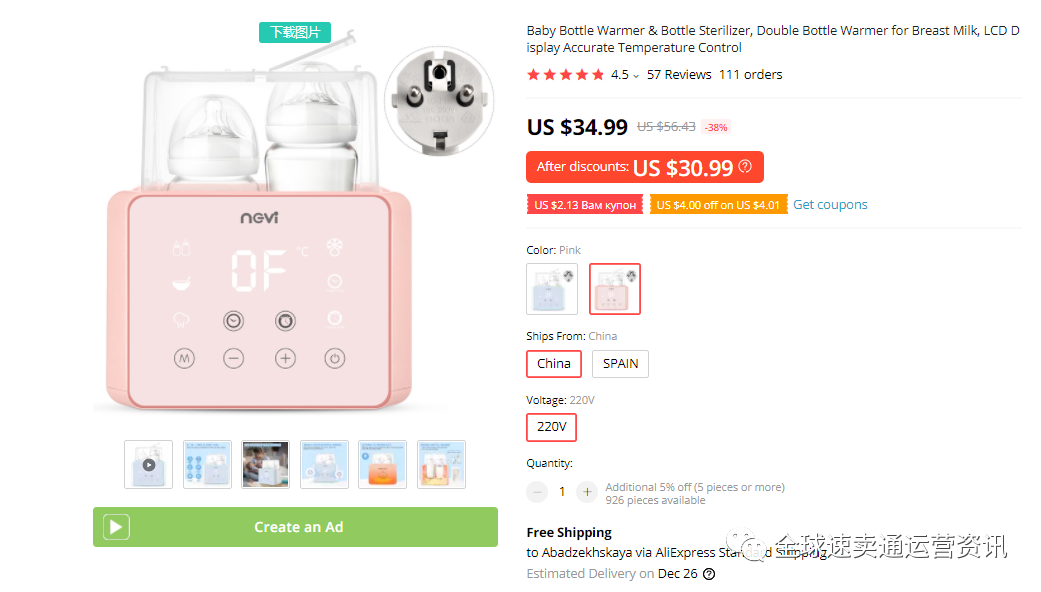This screenshot has width=1041, height=592.
Task: Open the 57 Reviews link
Action: [x=679, y=75]
